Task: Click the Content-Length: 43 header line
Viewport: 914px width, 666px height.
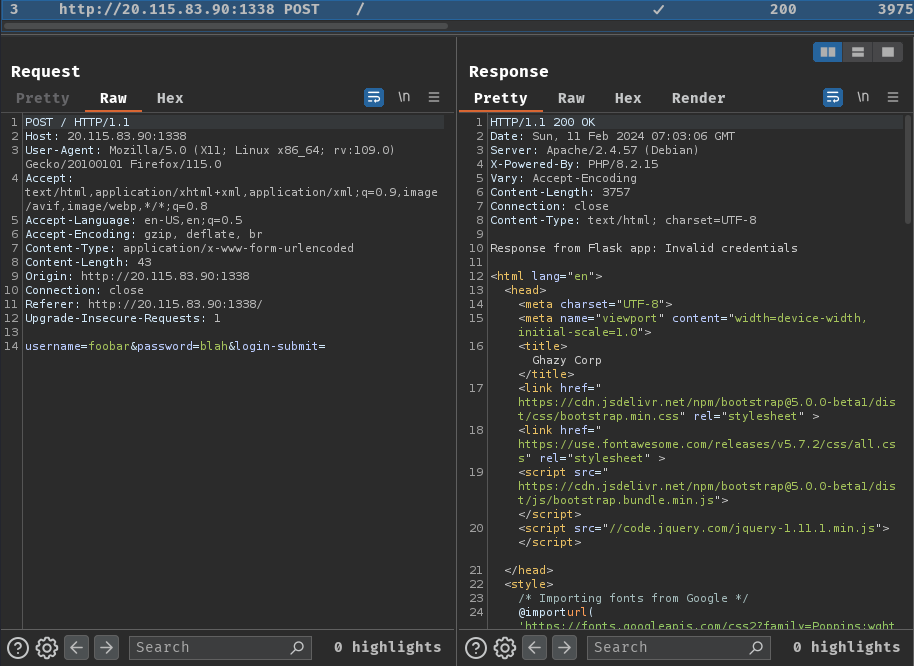Action: [x=88, y=262]
